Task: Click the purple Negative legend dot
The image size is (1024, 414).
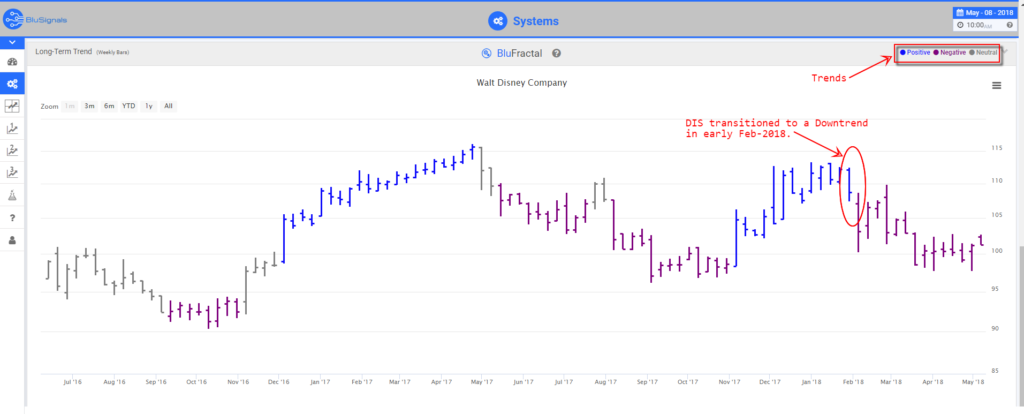Action: pos(936,52)
